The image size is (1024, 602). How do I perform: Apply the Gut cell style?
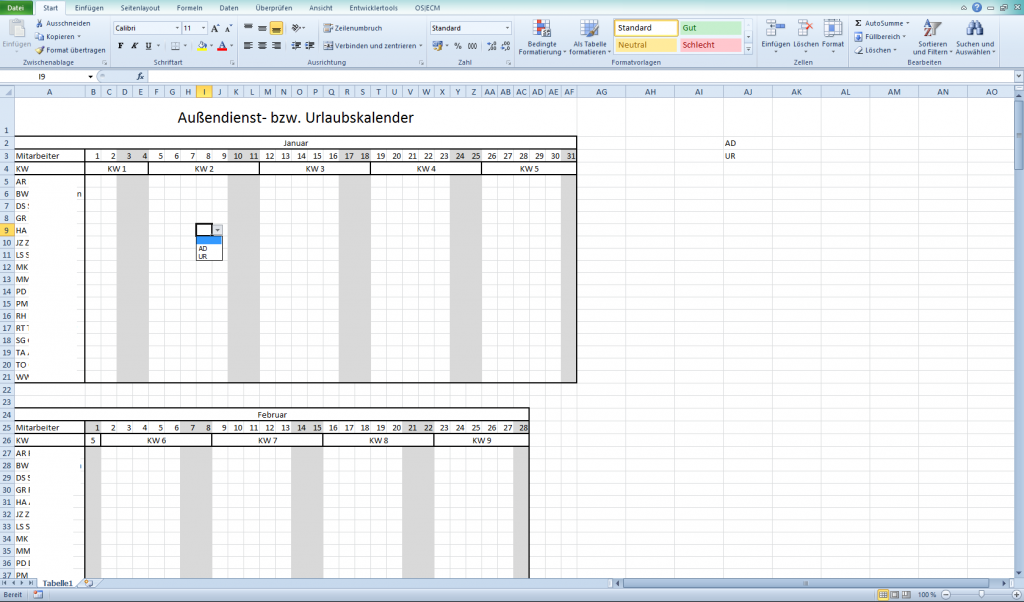pyautogui.click(x=710, y=28)
